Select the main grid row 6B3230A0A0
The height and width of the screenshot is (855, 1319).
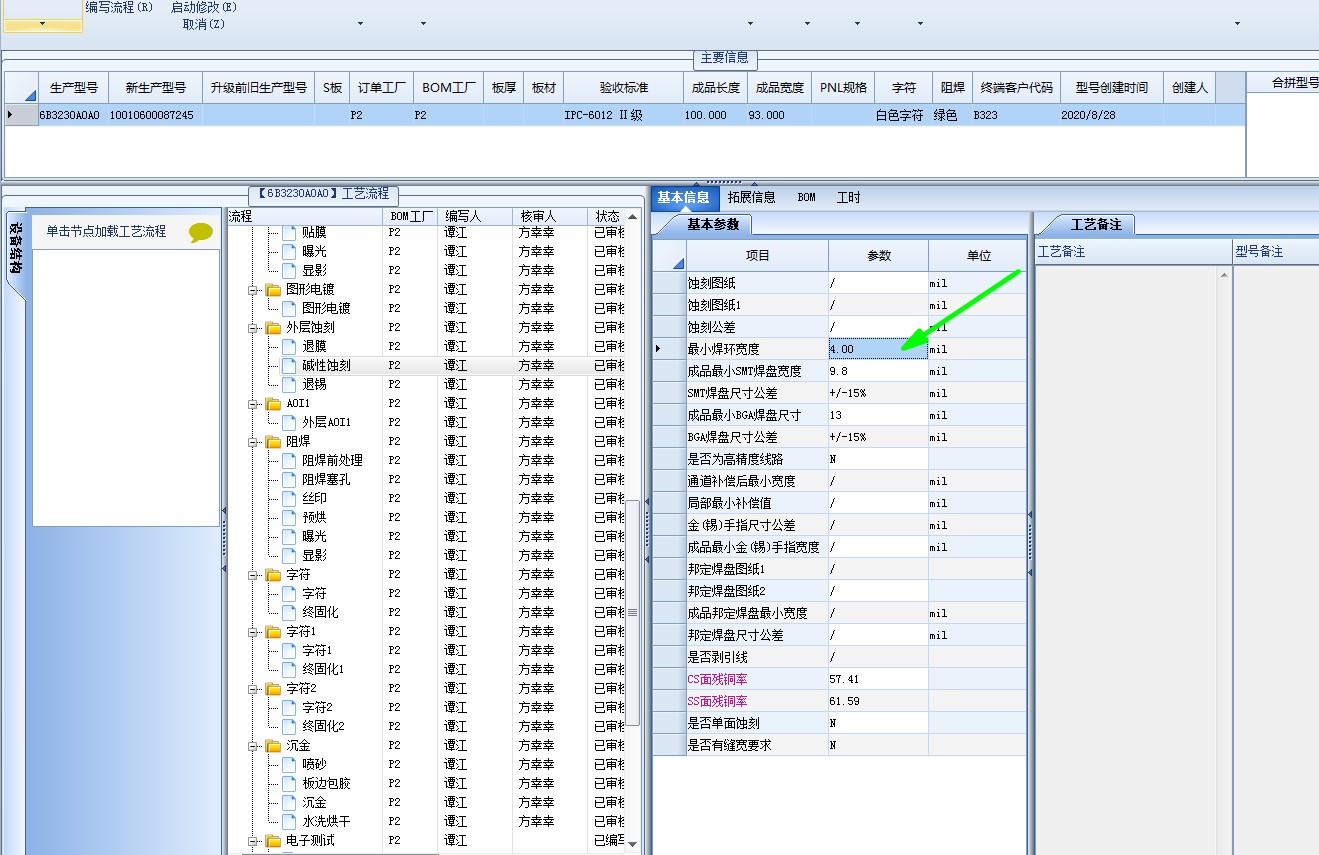coord(624,115)
